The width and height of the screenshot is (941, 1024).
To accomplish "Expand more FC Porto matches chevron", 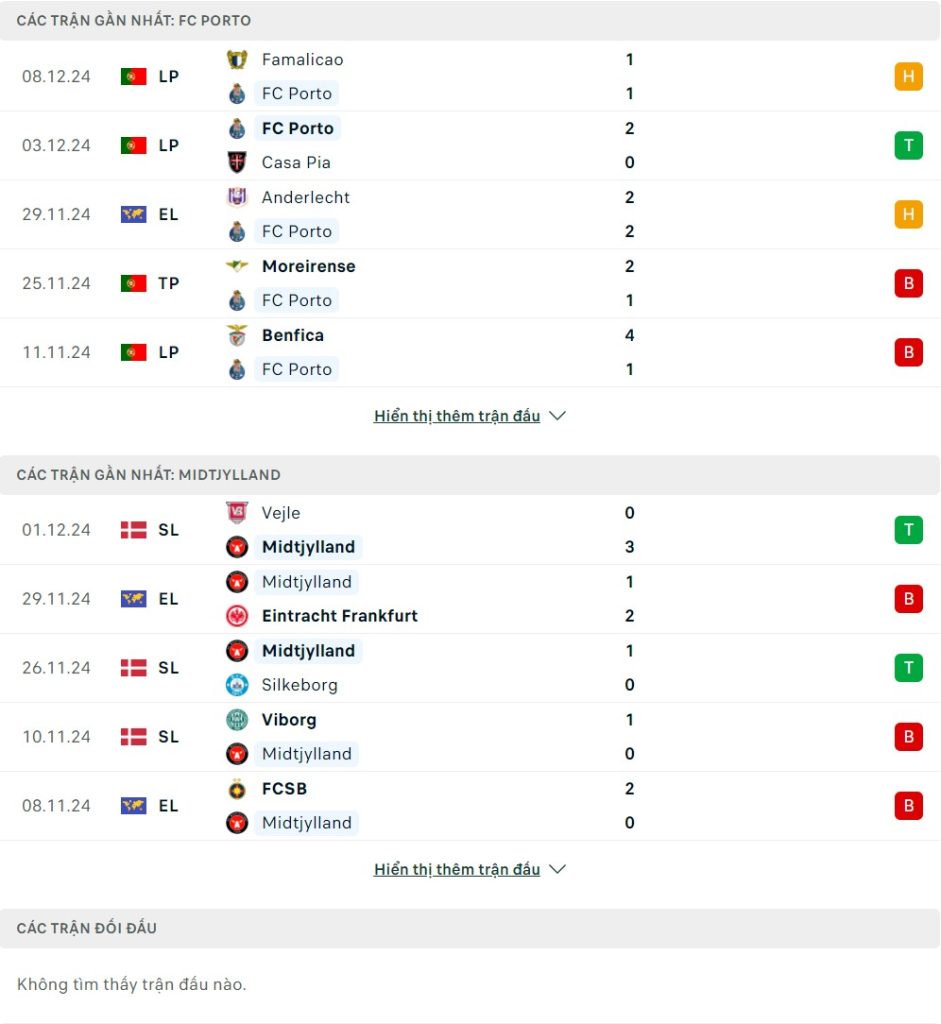I will click(558, 416).
